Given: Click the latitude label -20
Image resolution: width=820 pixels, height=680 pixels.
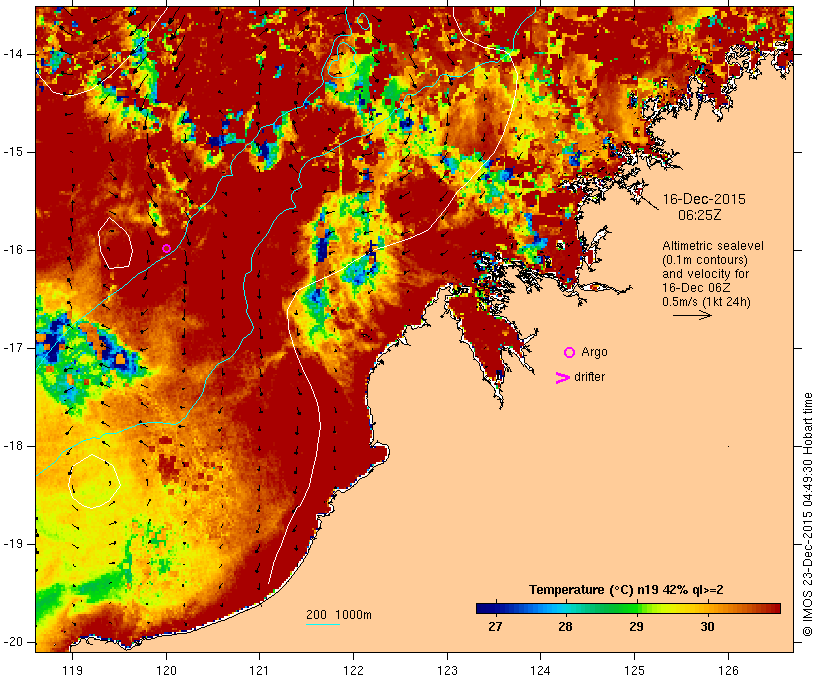Looking at the screenshot, I should coord(12,642).
